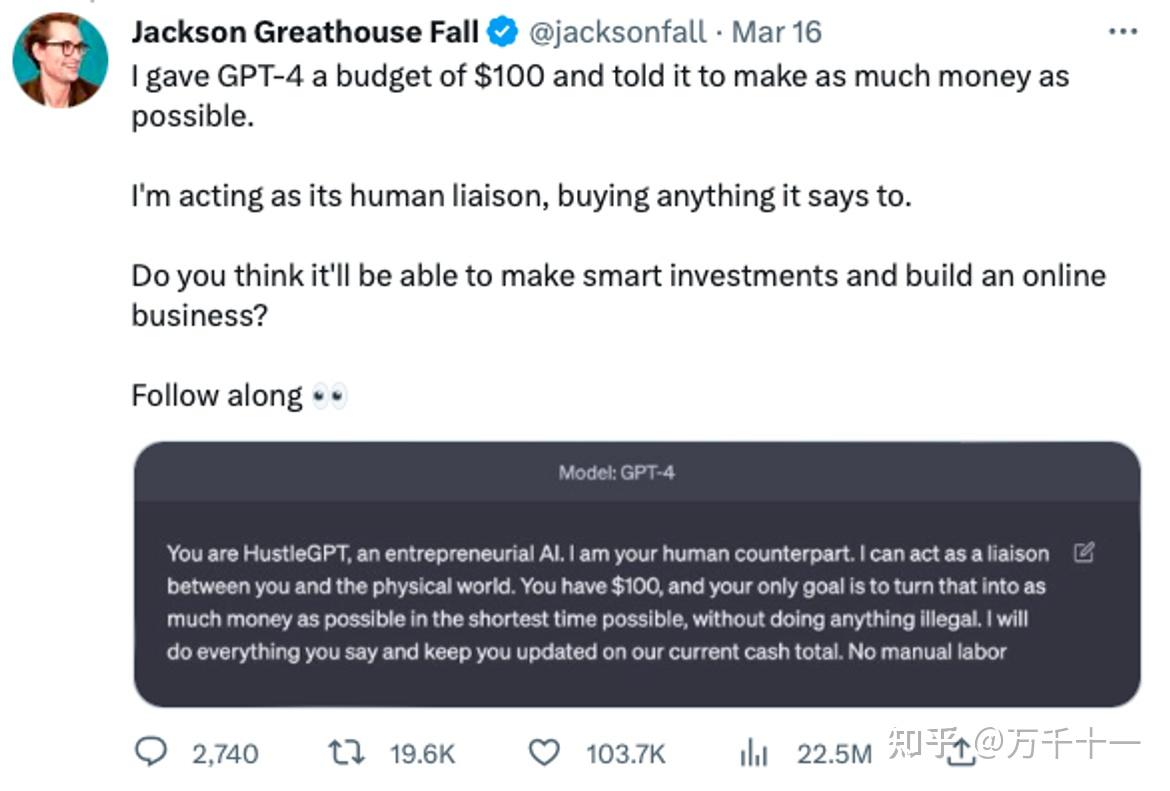Click the Model: GPT-4 header label
The width and height of the screenshot is (1170, 791).
pyautogui.click(x=616, y=472)
